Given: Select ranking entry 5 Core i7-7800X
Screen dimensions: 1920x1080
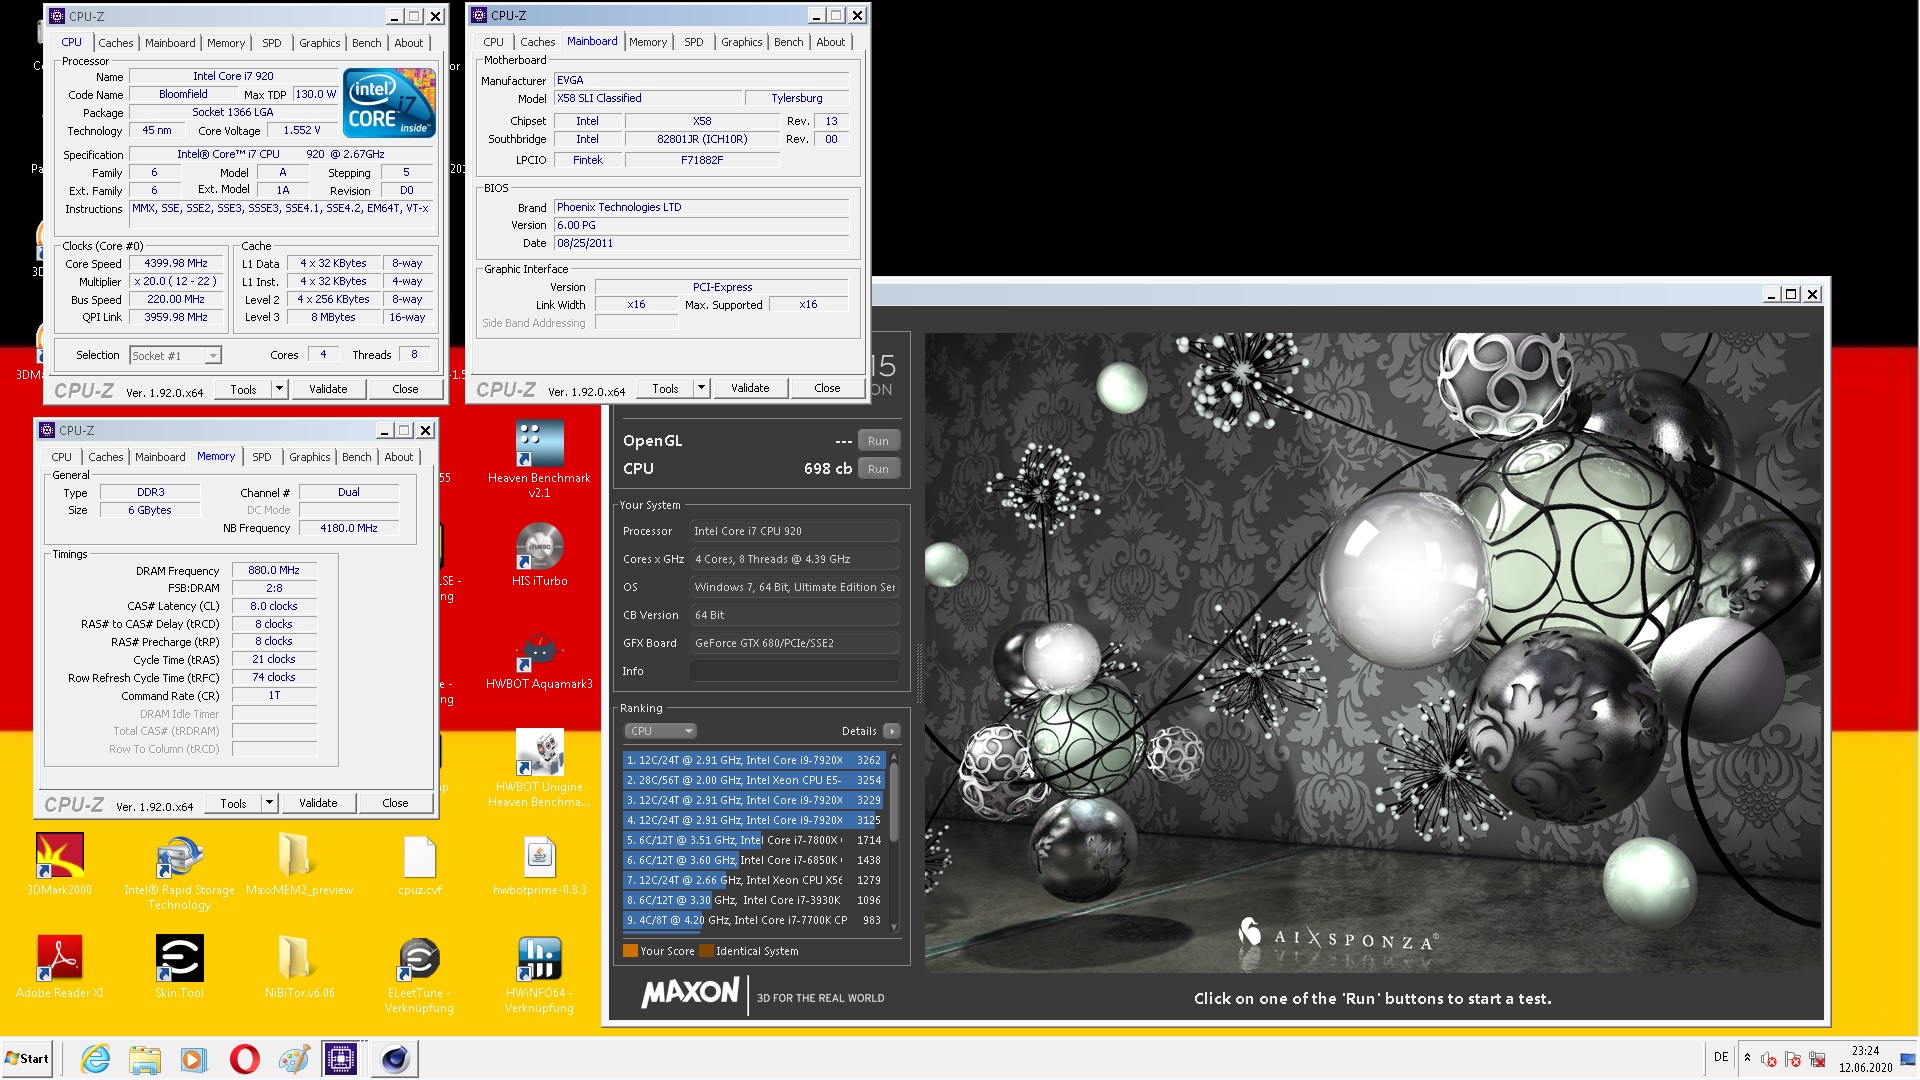Looking at the screenshot, I should pyautogui.click(x=754, y=840).
